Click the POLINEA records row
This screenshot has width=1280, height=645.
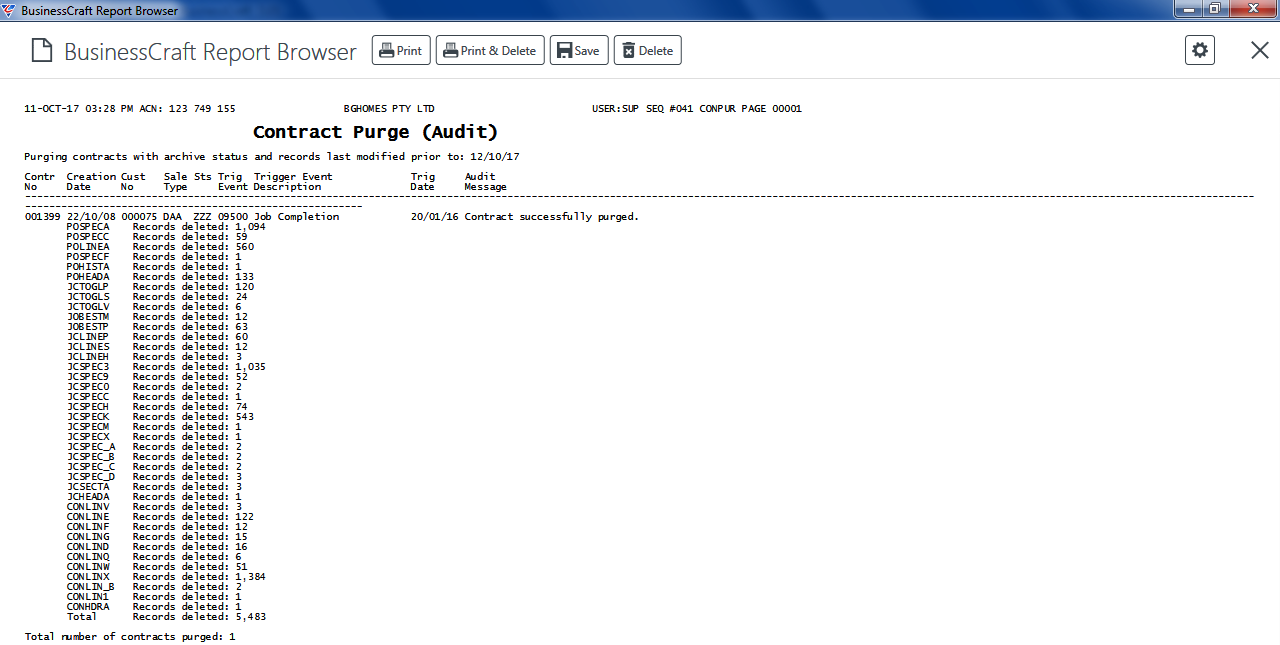pyautogui.click(x=160, y=247)
